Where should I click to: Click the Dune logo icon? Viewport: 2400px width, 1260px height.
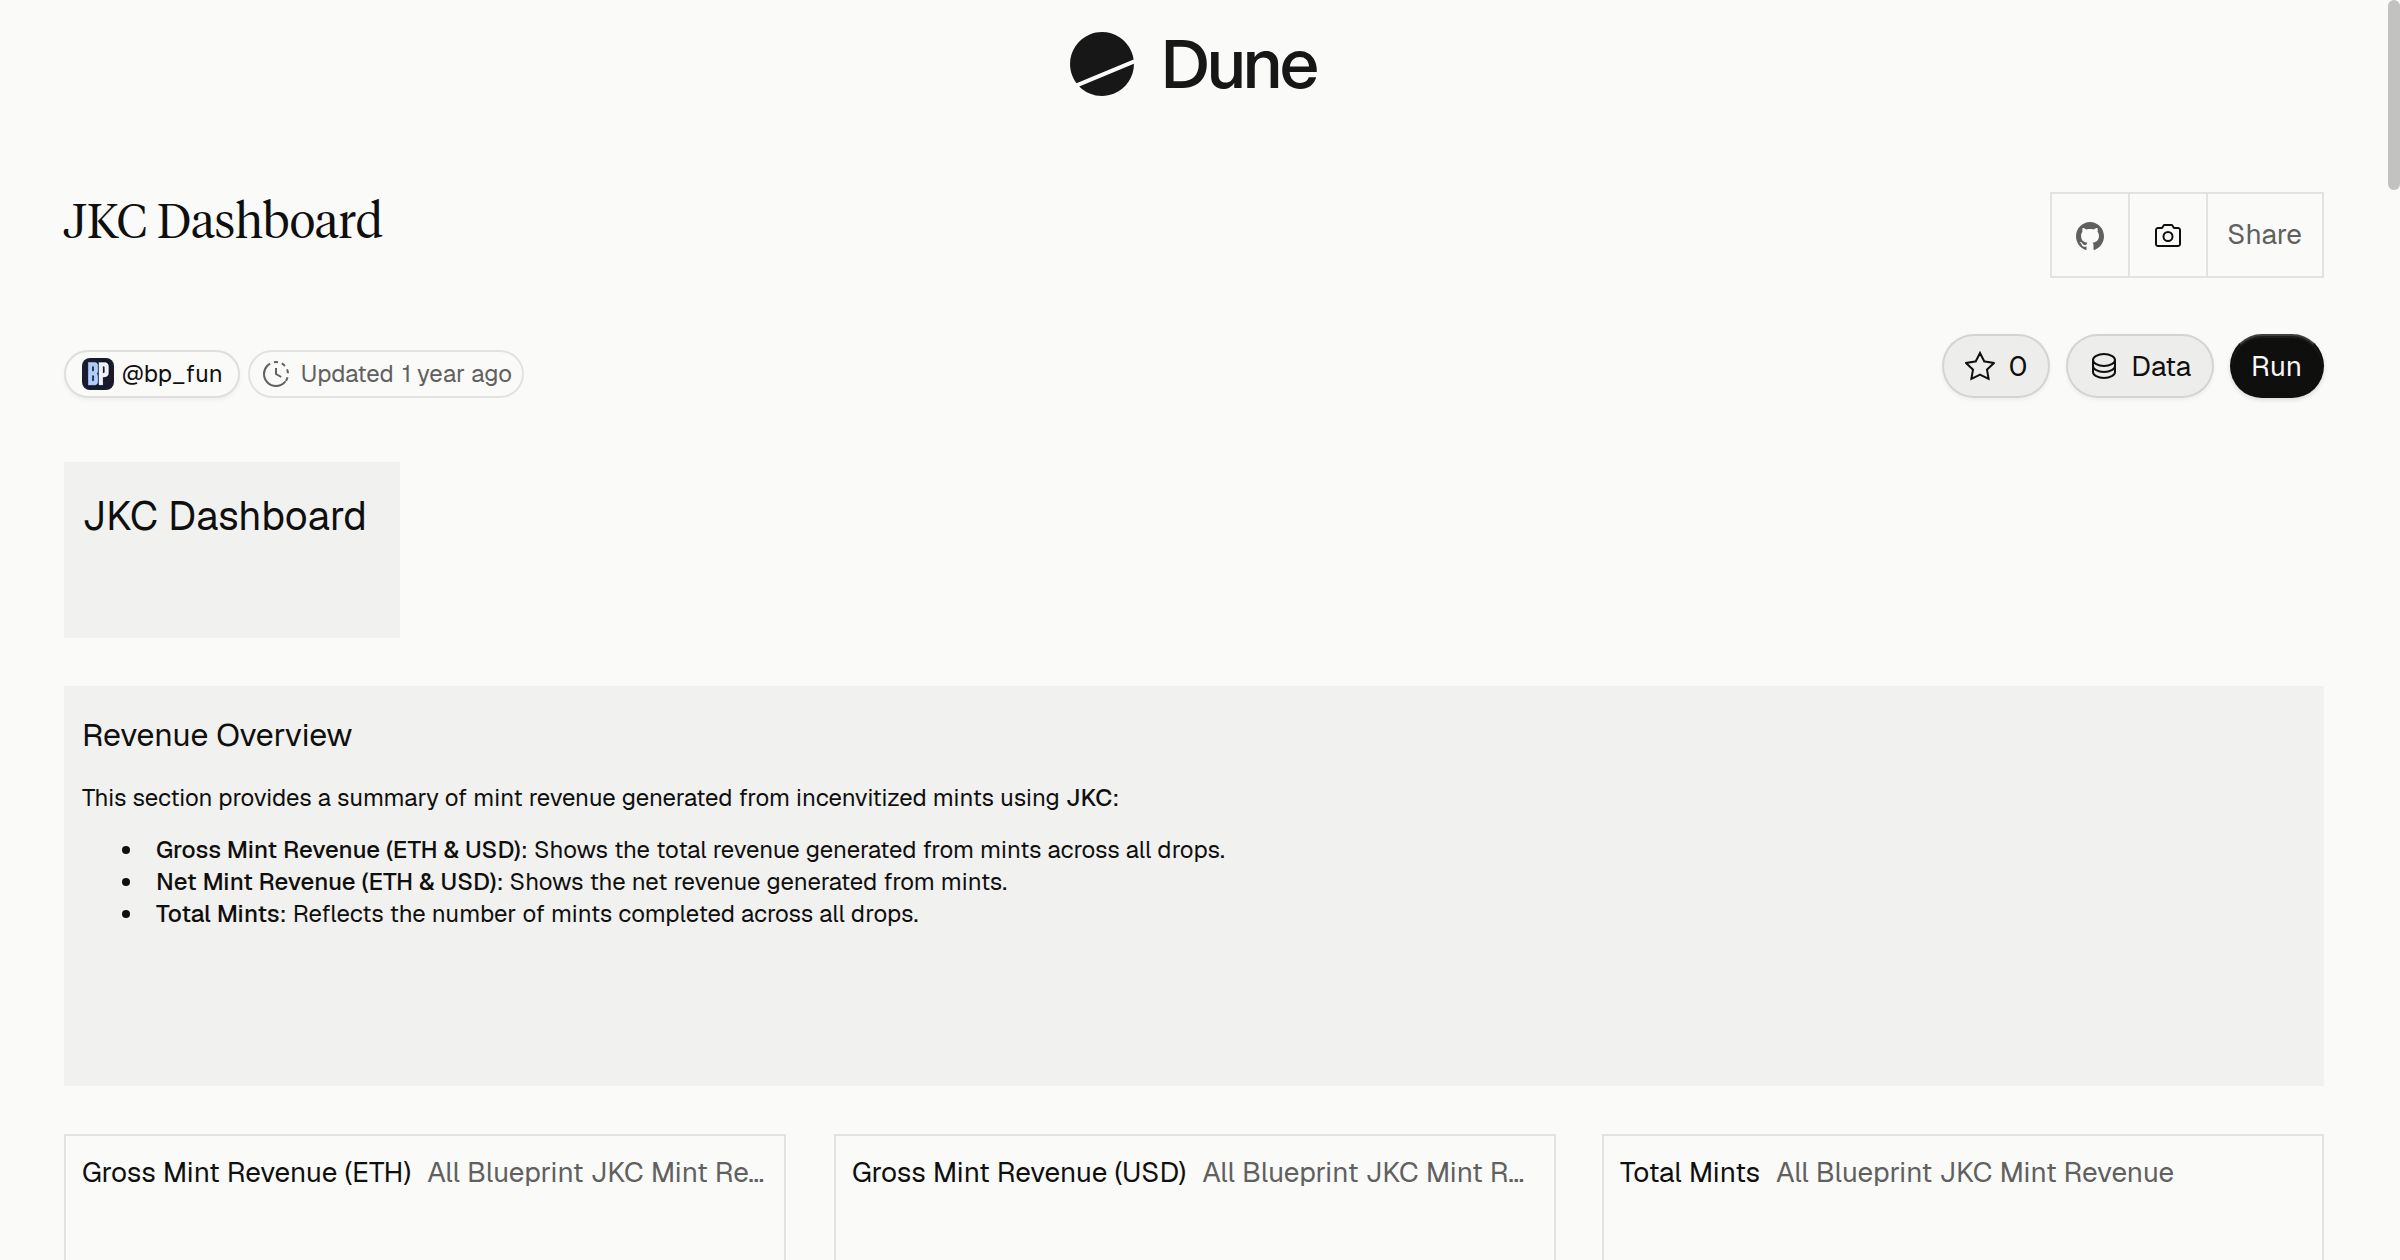pyautogui.click(x=1101, y=64)
